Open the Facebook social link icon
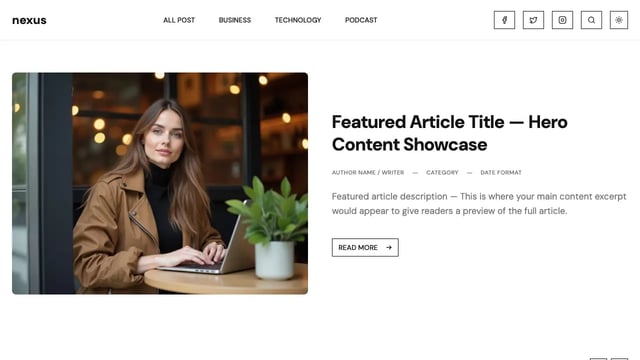 pyautogui.click(x=504, y=20)
